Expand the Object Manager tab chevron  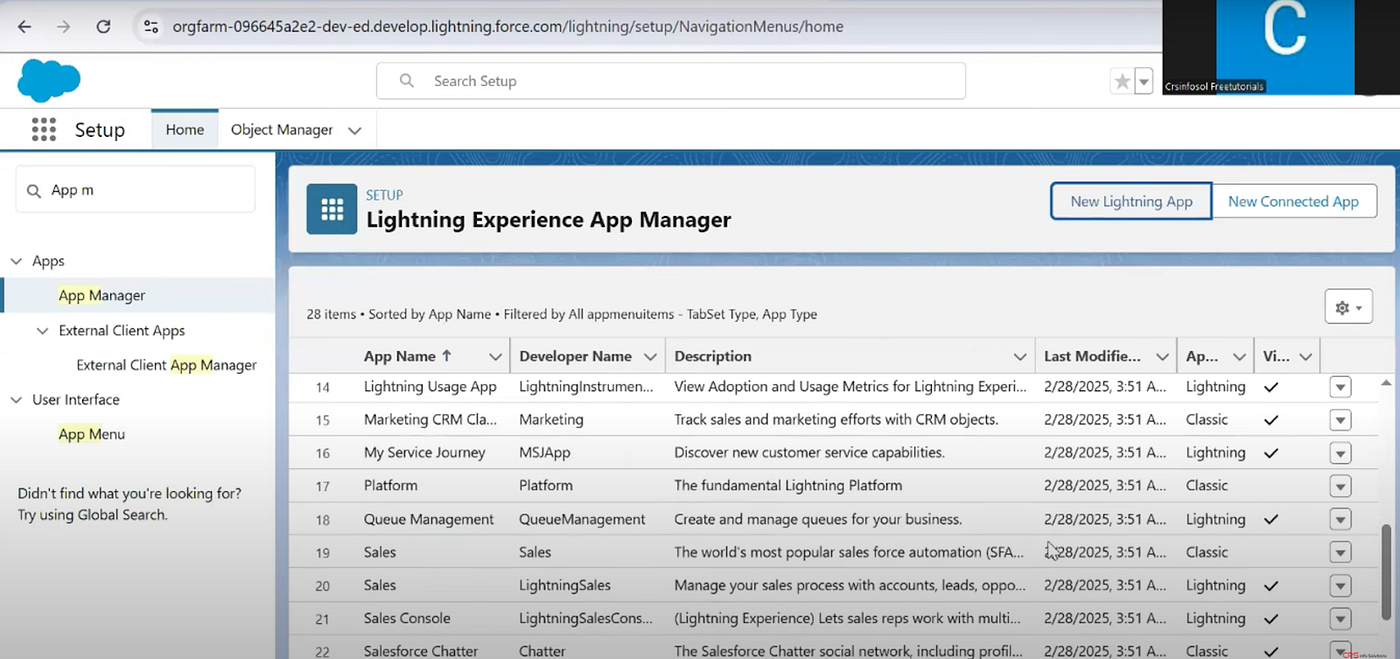[354, 130]
